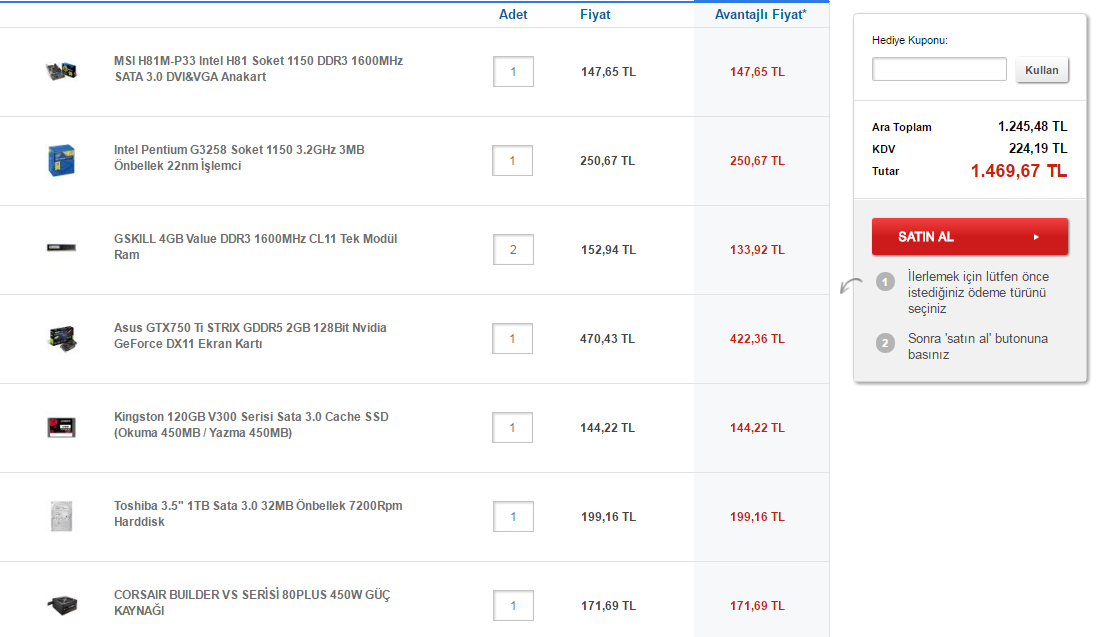Click the Corsair power supply image
The image size is (1105, 637).
(x=62, y=605)
